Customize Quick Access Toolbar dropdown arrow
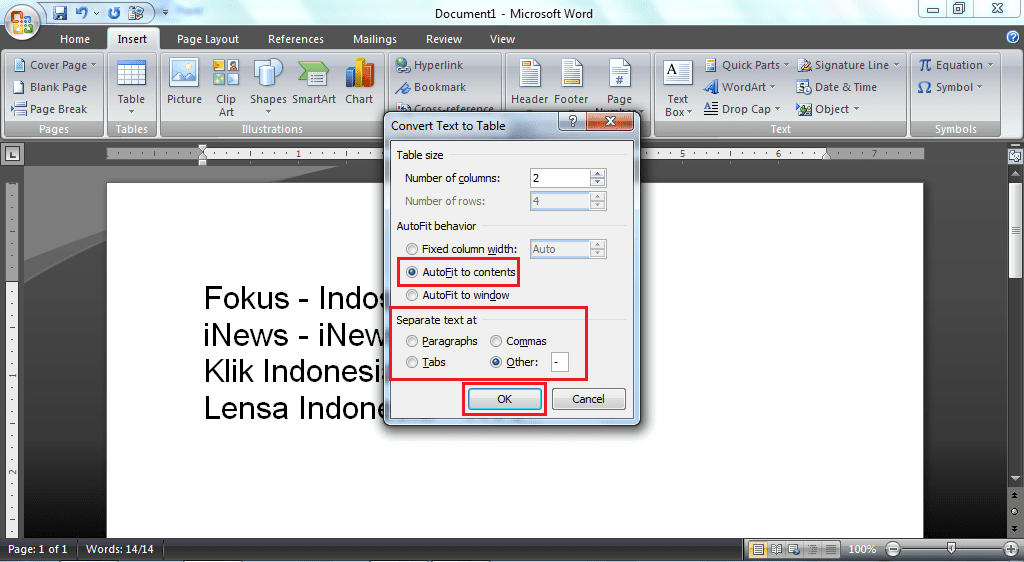The width and height of the screenshot is (1024, 562). (165, 12)
